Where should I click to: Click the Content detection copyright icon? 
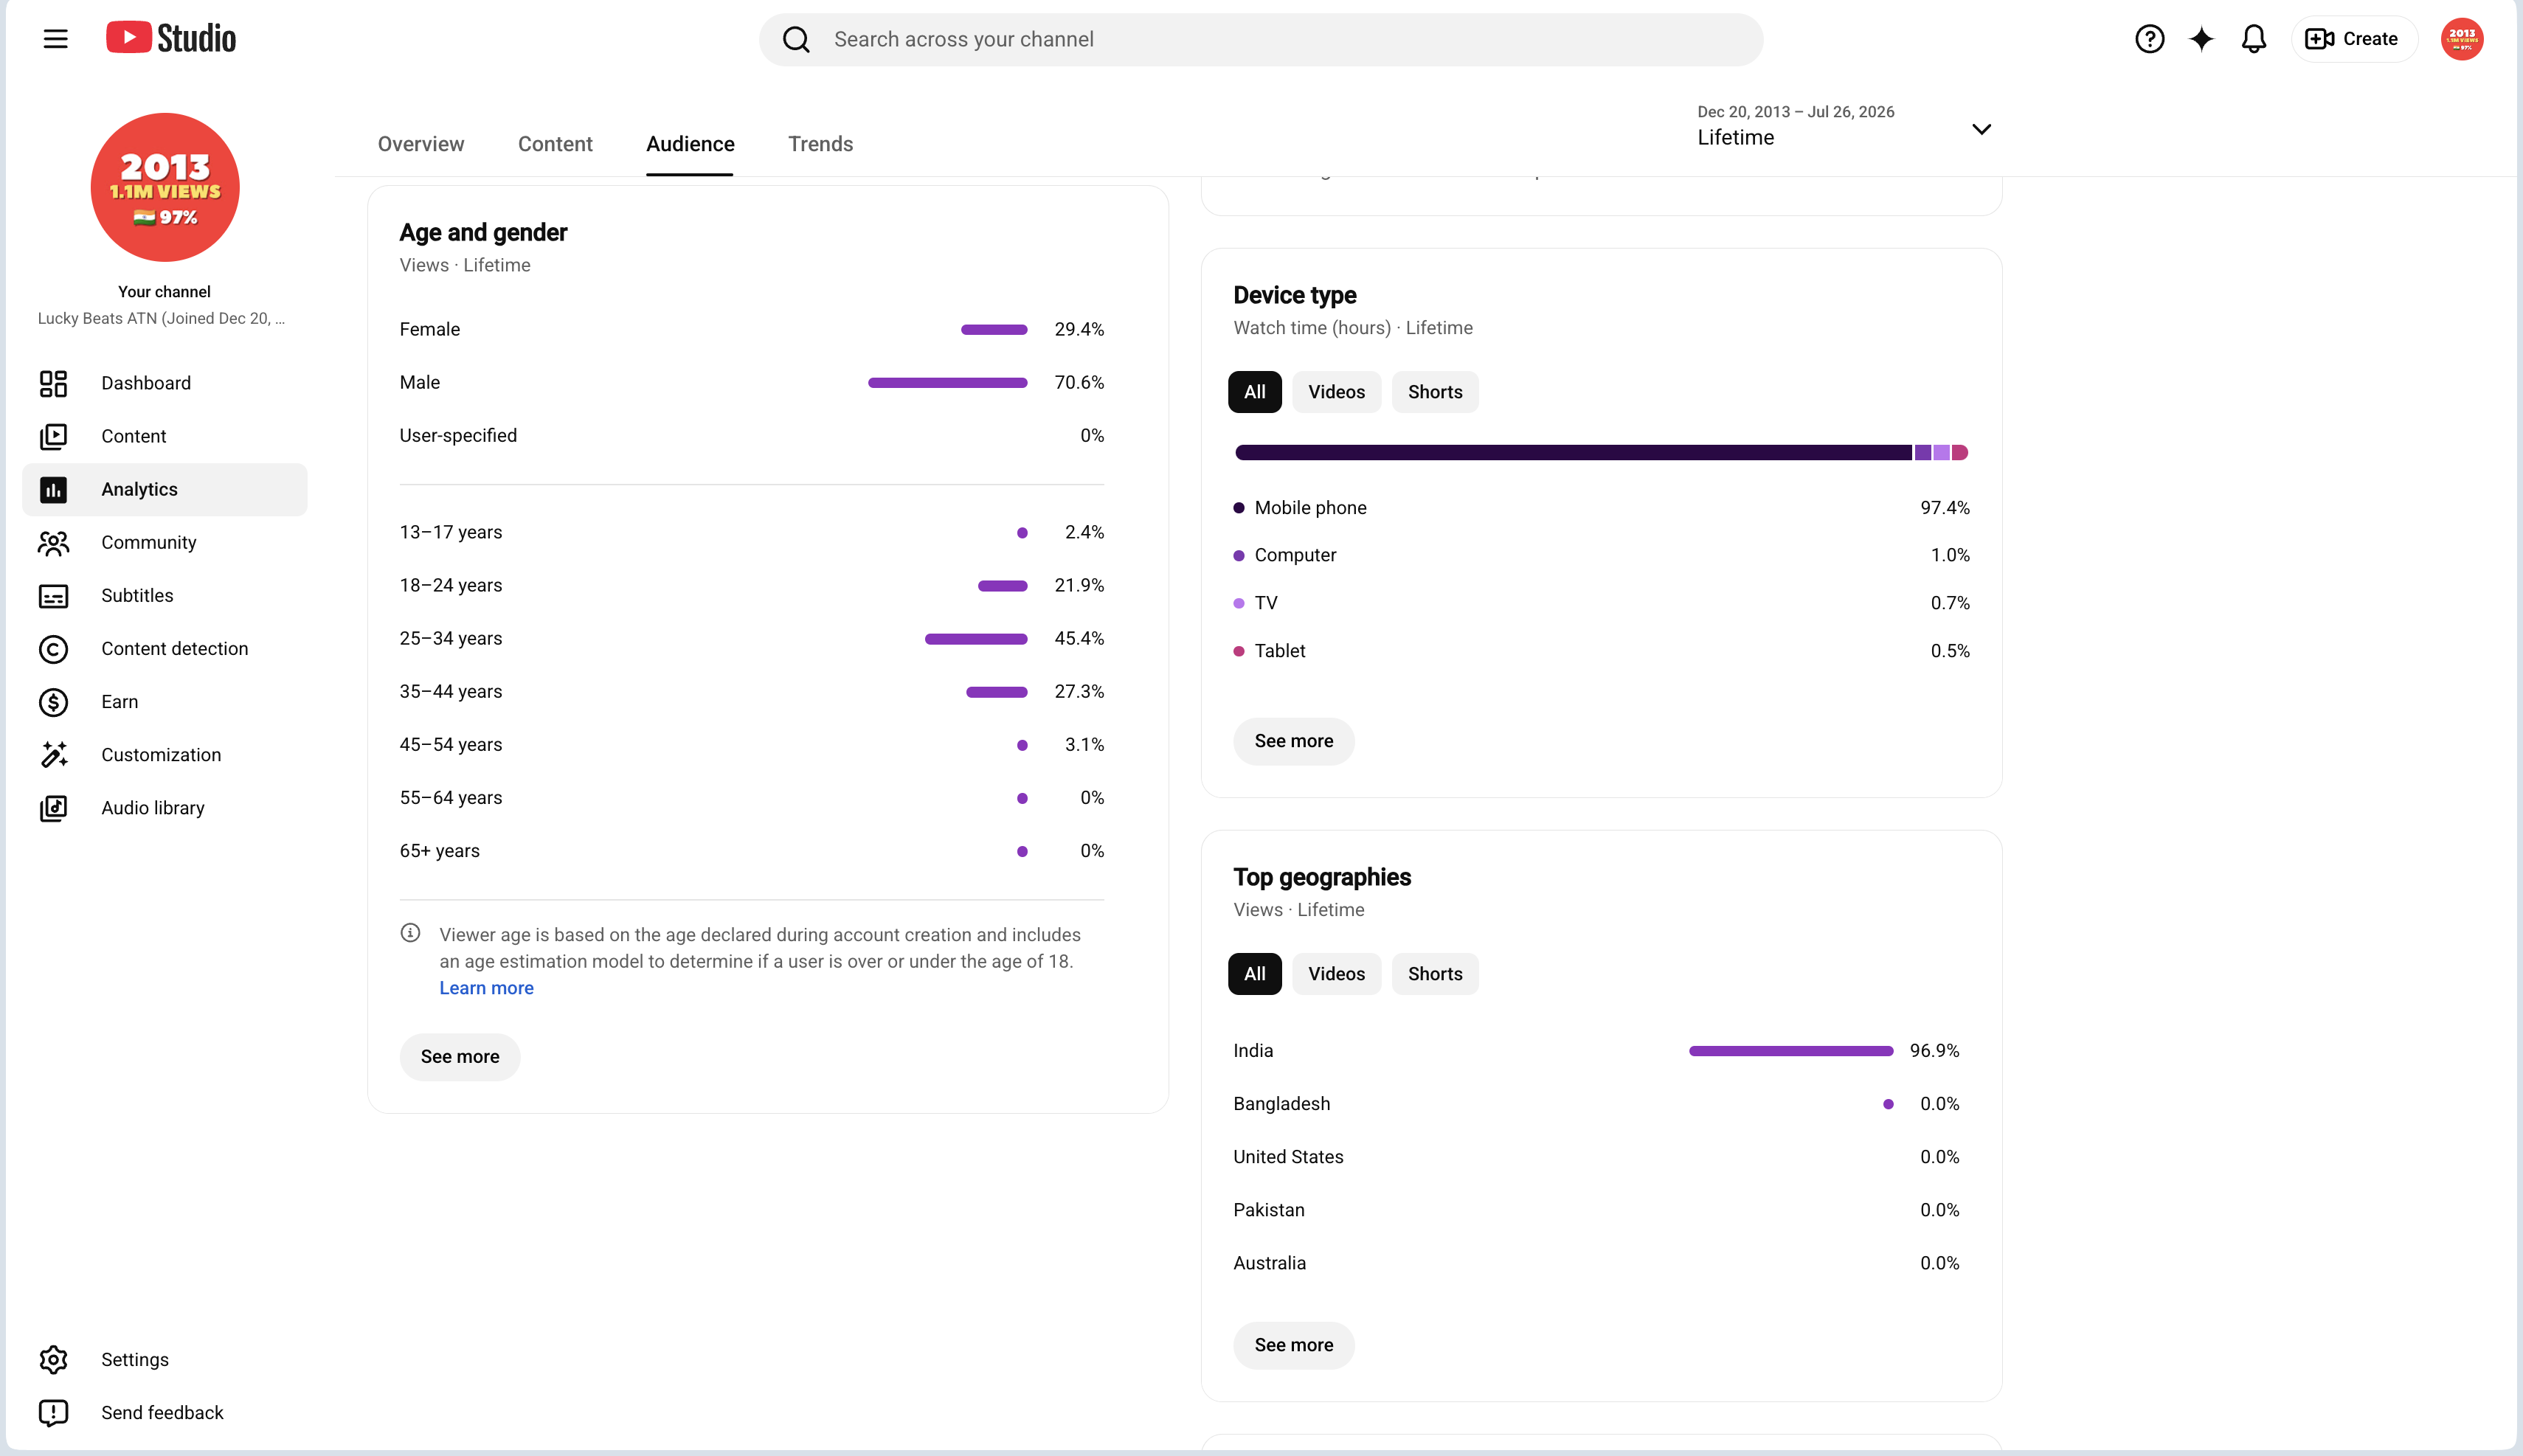(53, 648)
